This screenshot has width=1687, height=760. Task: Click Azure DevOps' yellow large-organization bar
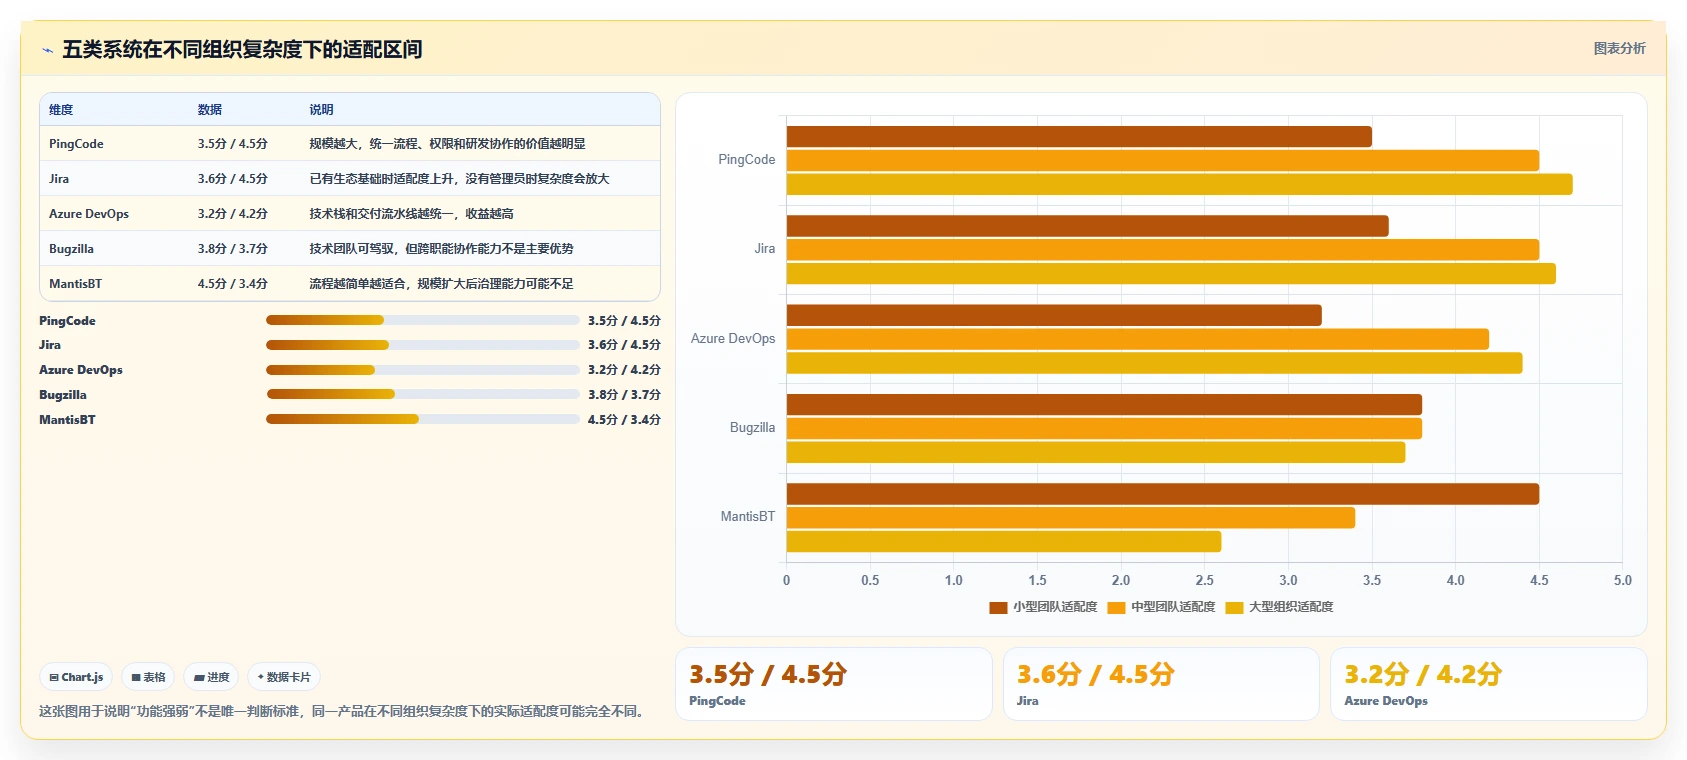(x=1155, y=363)
